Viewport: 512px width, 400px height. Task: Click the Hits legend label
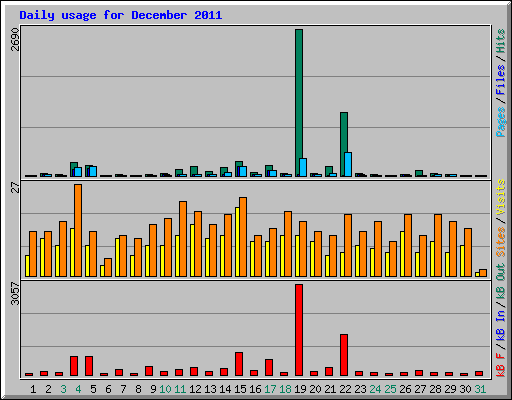click(501, 41)
